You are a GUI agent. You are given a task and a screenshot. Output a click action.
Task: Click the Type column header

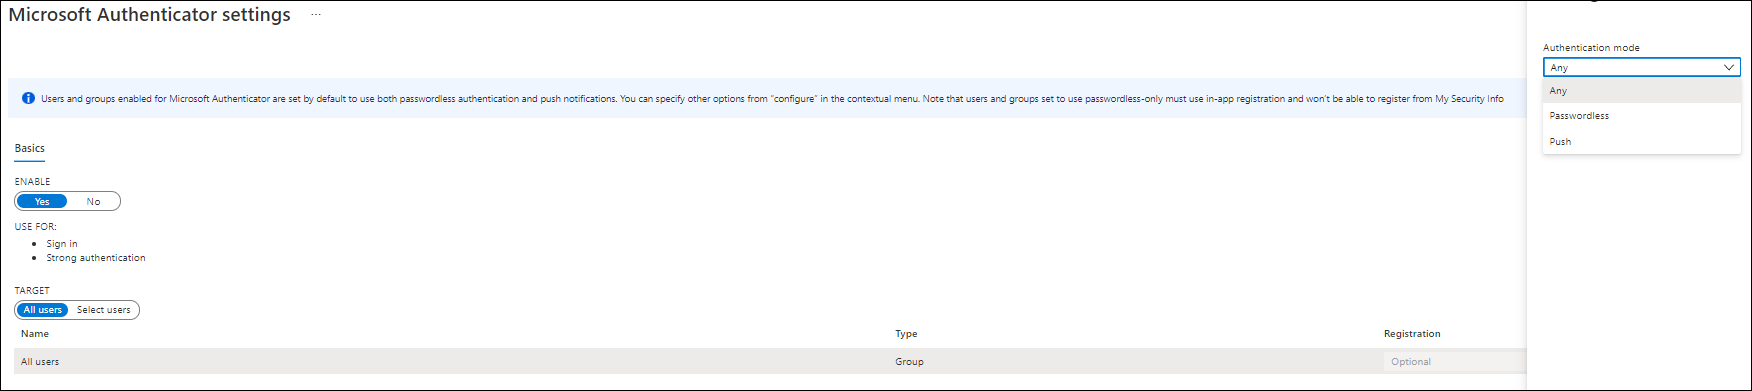pos(906,334)
